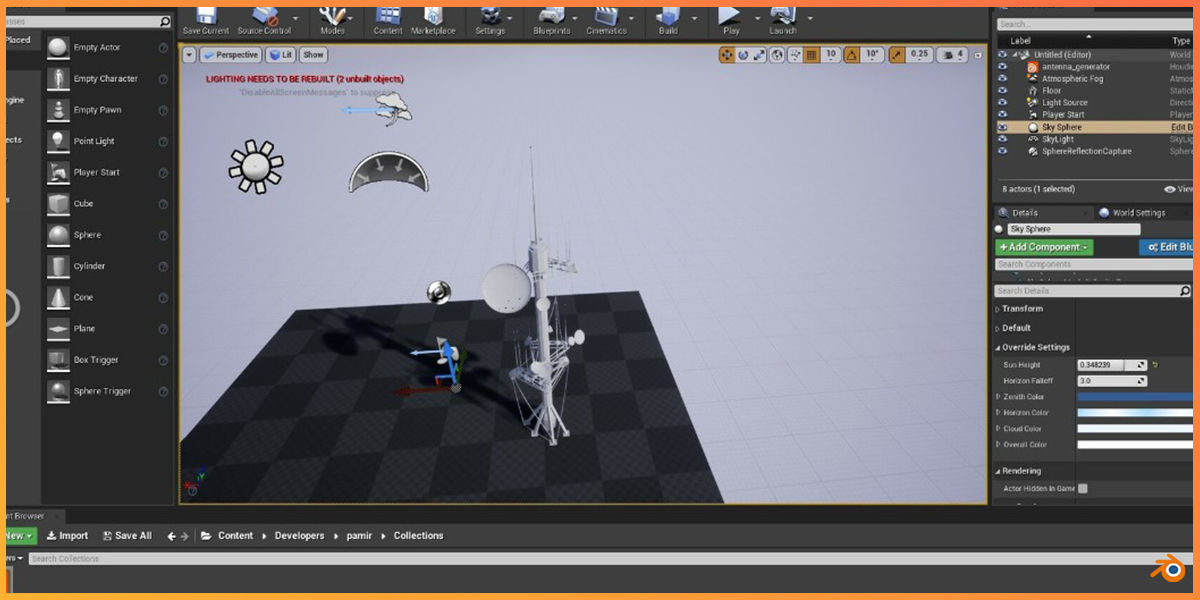1200x600 pixels.
Task: Open the Lit view mode menu
Action: click(x=280, y=54)
